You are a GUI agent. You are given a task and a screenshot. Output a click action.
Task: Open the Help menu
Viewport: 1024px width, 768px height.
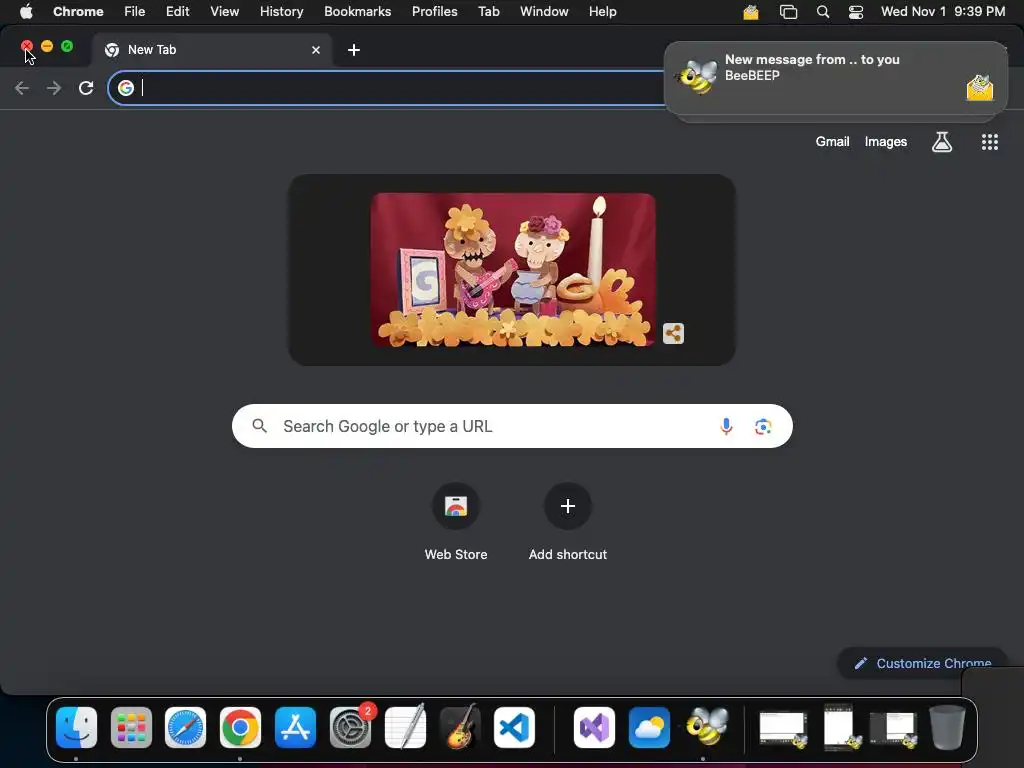click(x=602, y=11)
